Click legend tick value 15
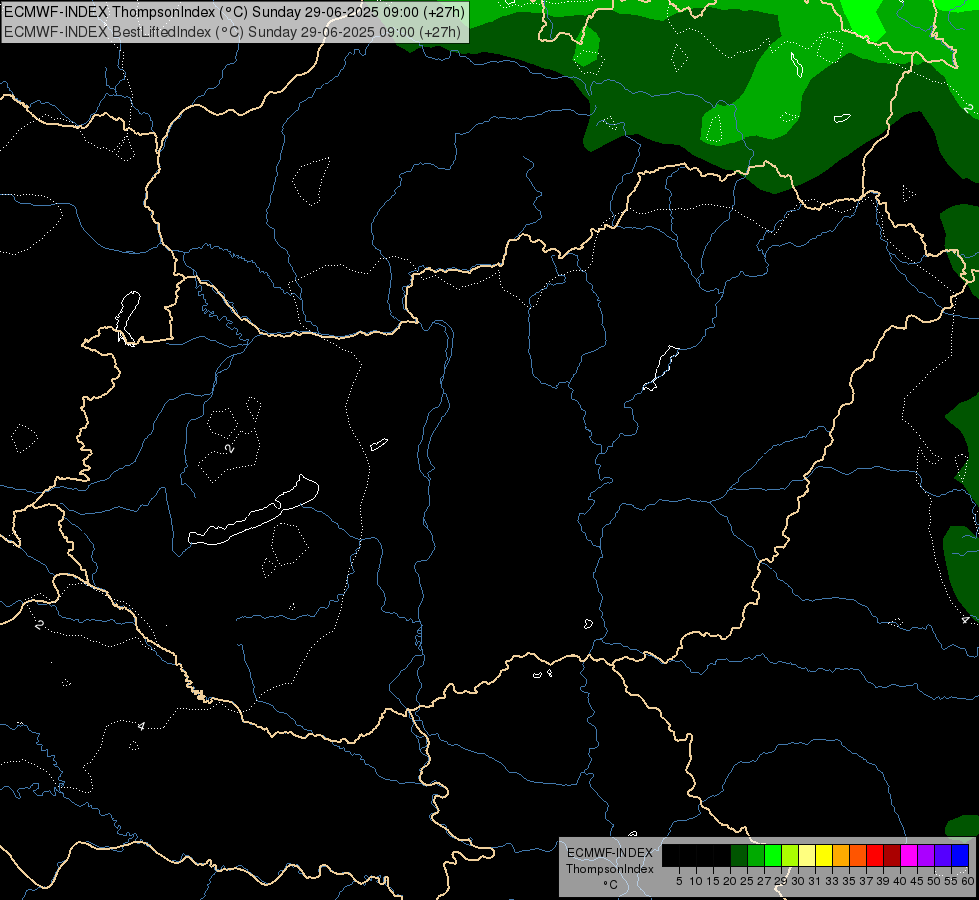The height and width of the screenshot is (900, 979). coord(713,881)
